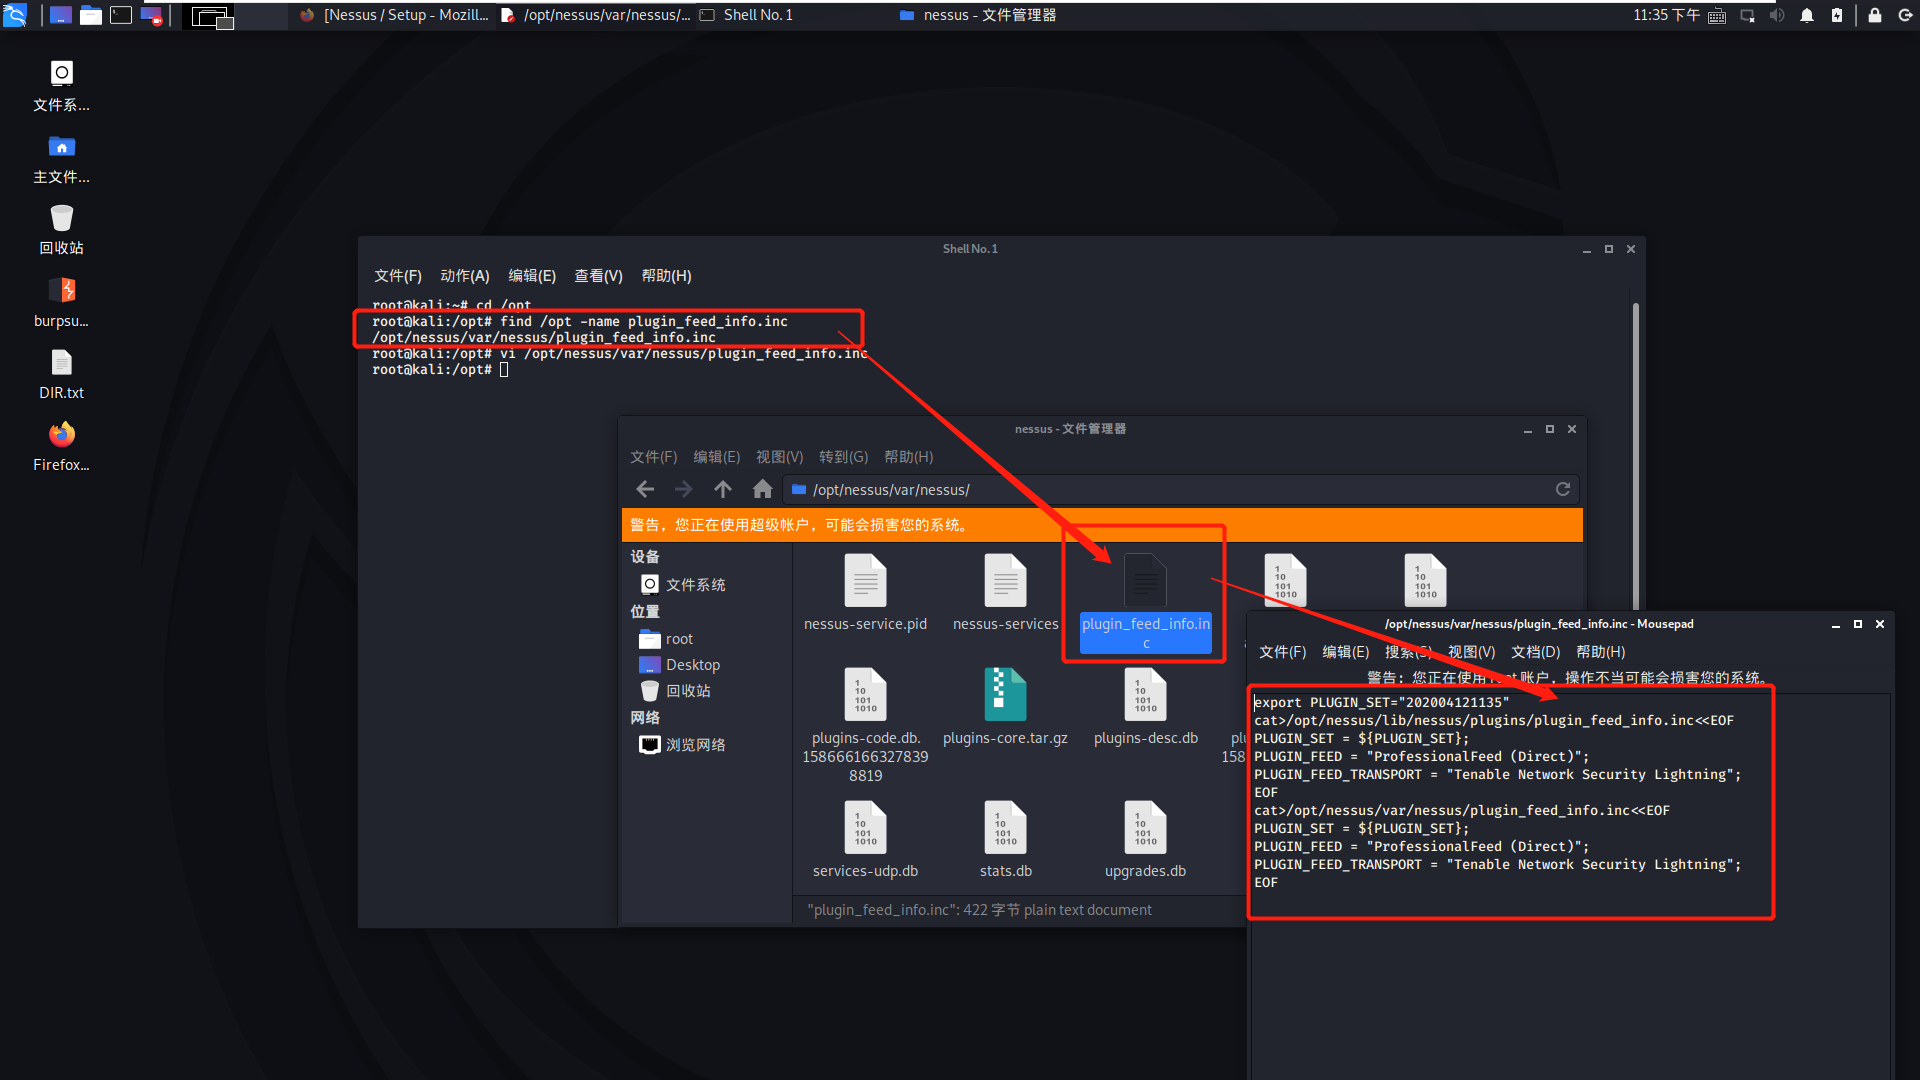Click the lock screen tray icon
This screenshot has height=1080, width=1920.
click(1875, 15)
